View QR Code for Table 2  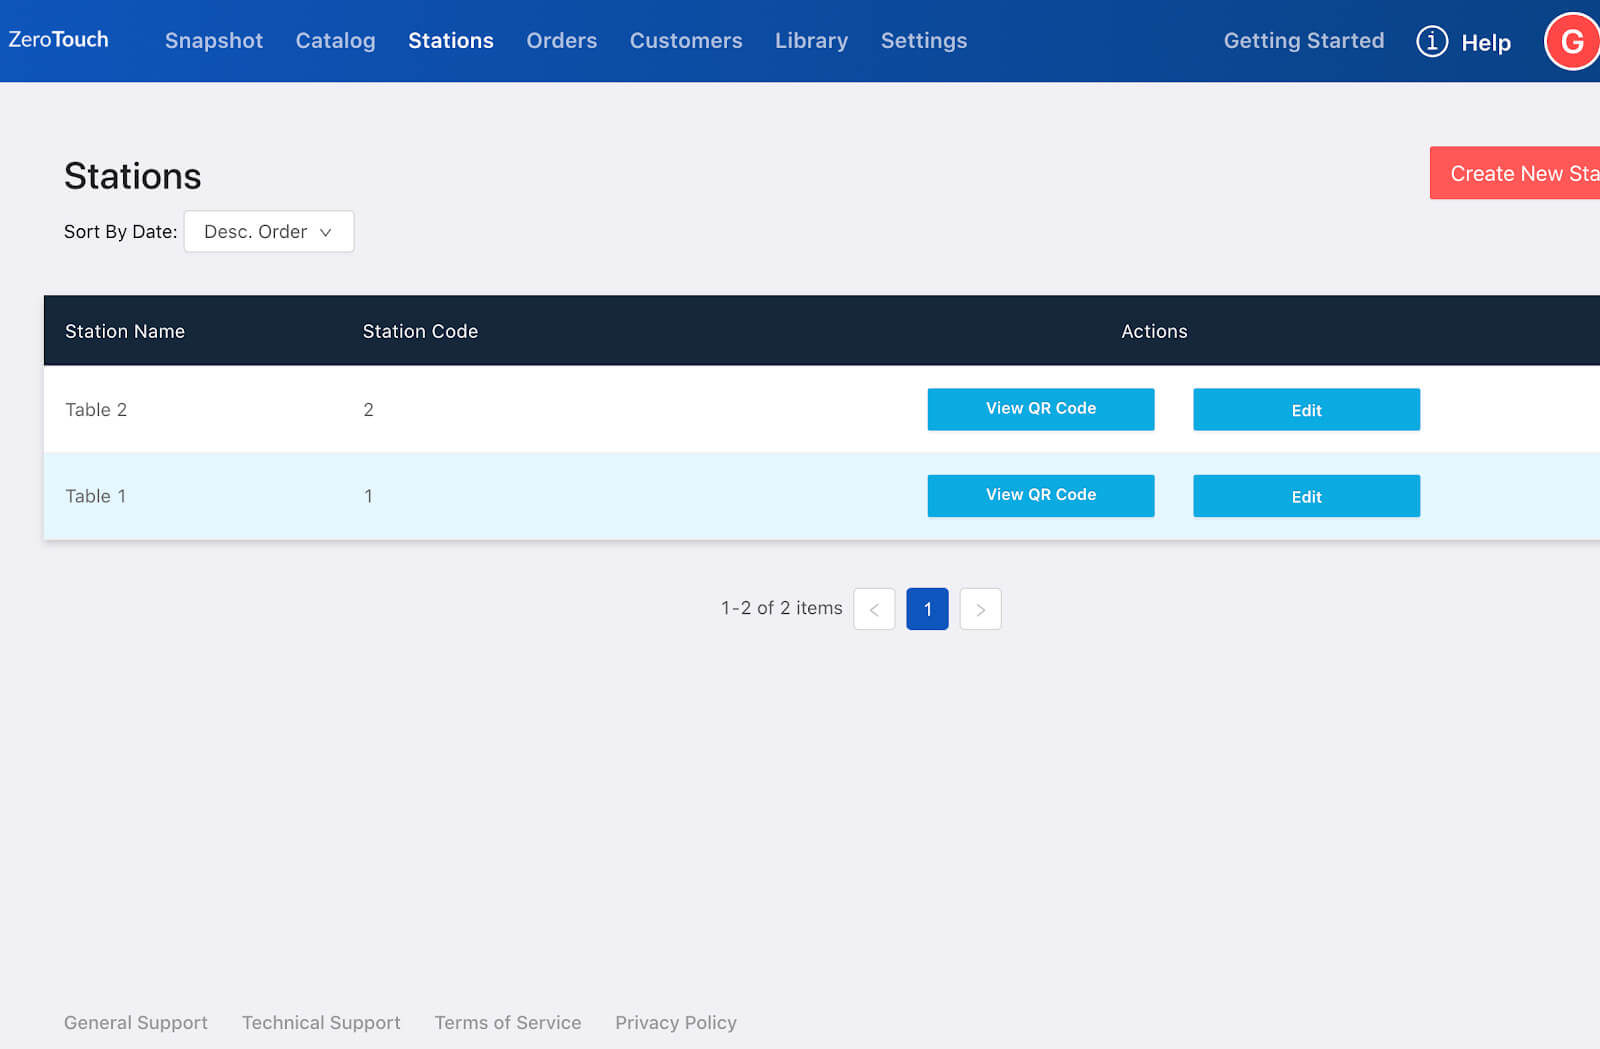(x=1041, y=409)
